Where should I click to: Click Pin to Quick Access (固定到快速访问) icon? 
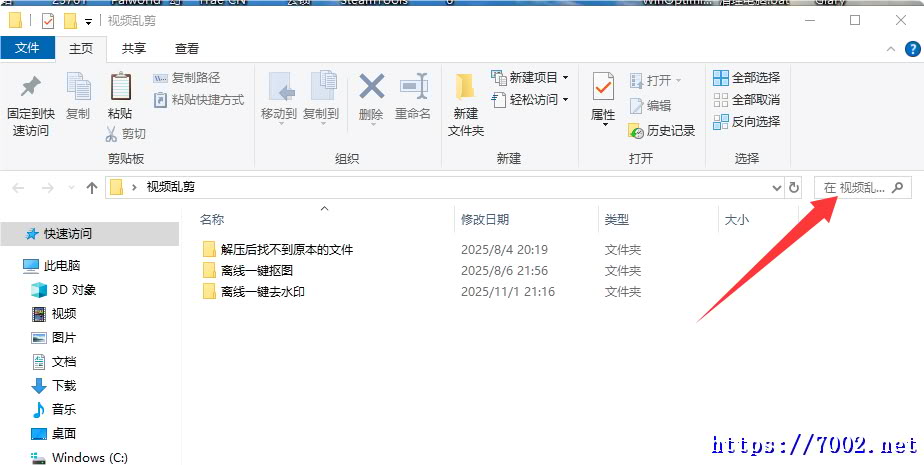[x=30, y=87]
